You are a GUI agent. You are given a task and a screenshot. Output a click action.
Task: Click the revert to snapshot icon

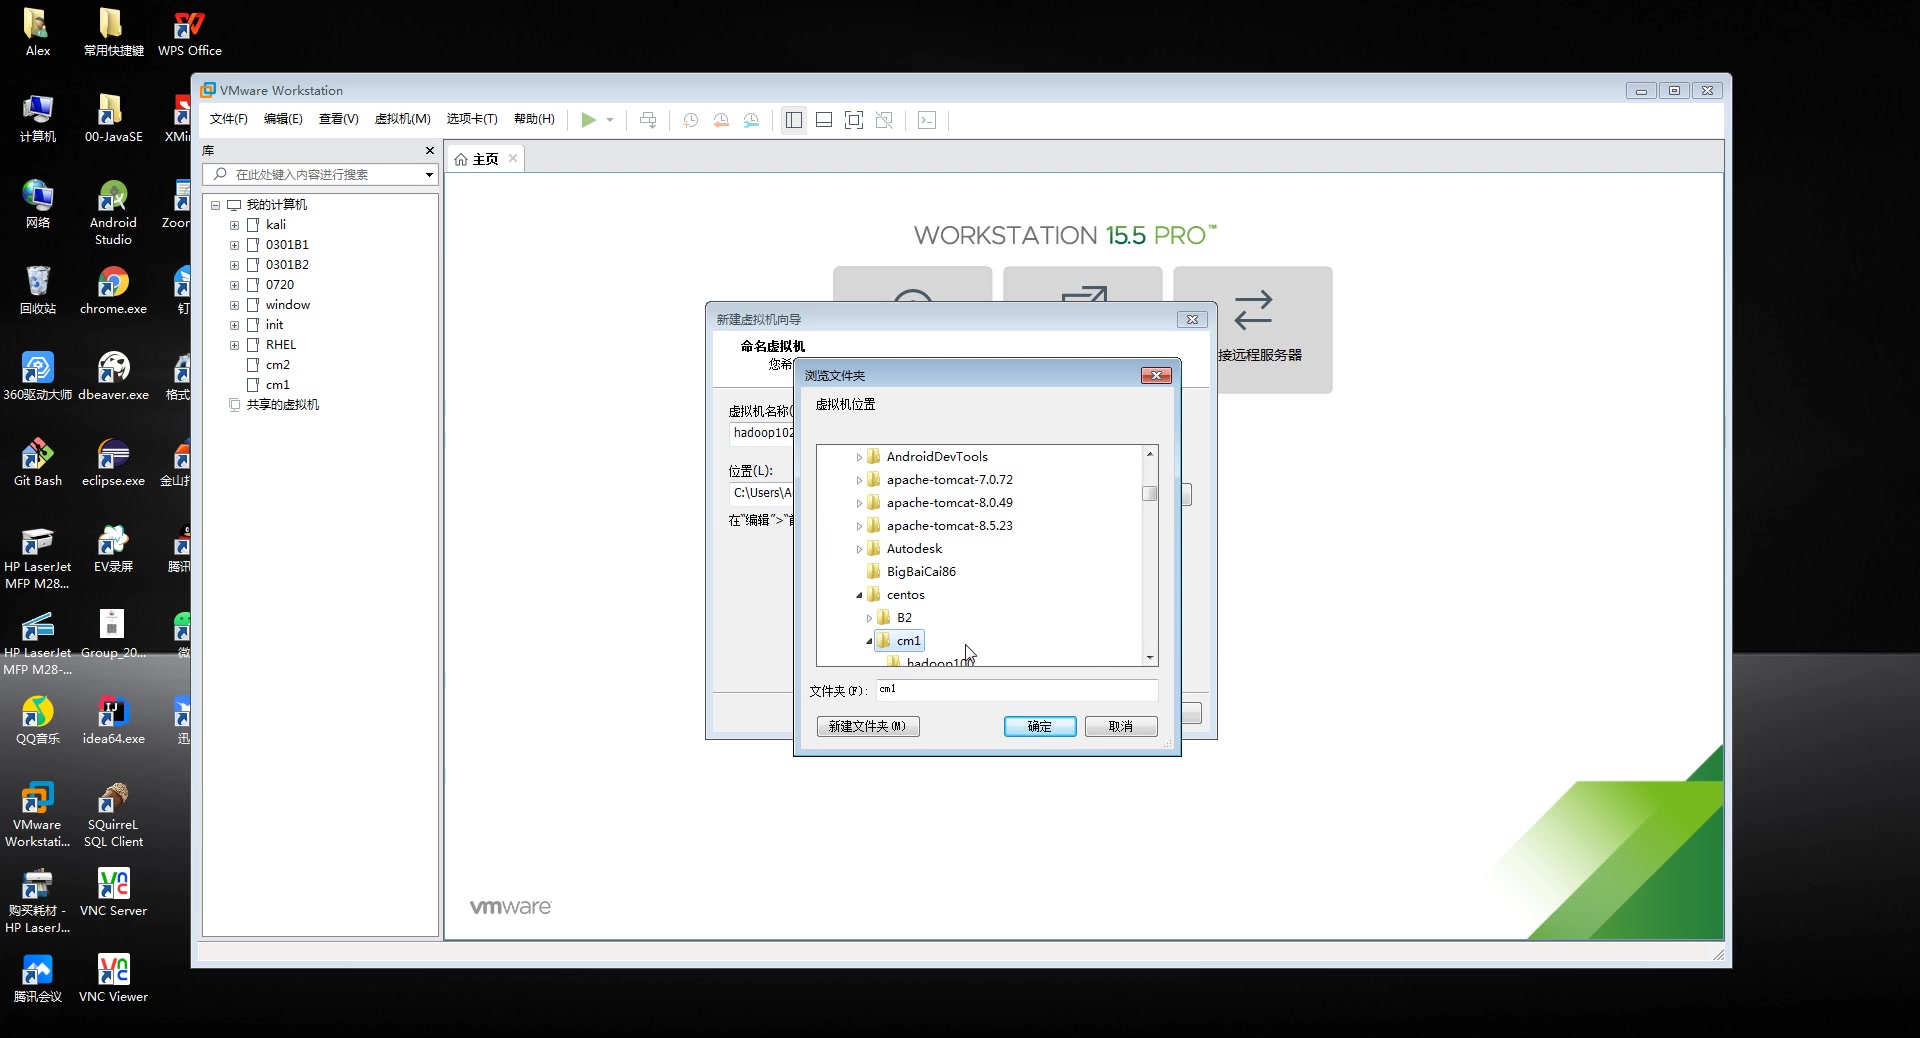[x=721, y=120]
